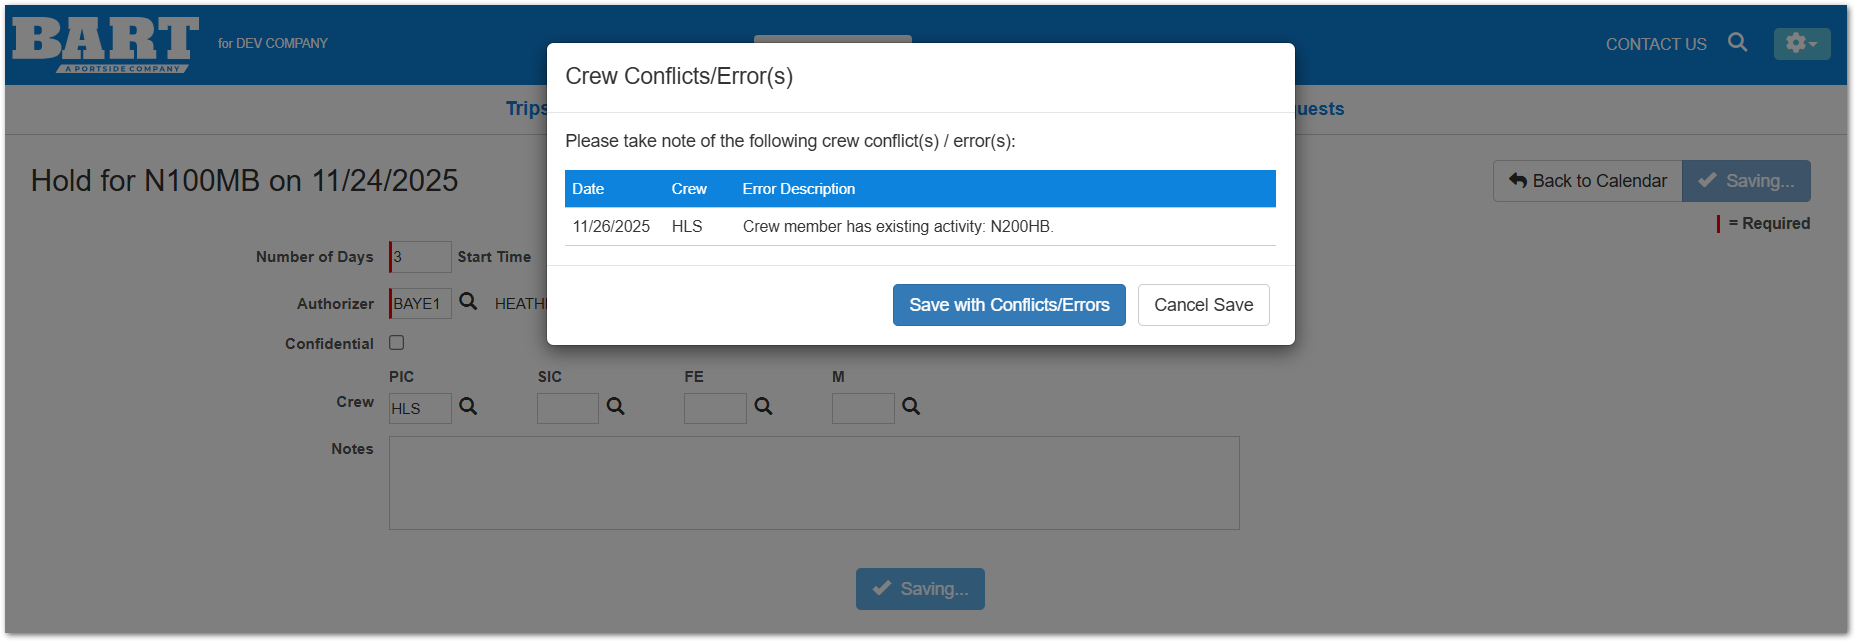The width and height of the screenshot is (1856, 642).
Task: Click the bottom Saving... button
Action: coord(920,589)
